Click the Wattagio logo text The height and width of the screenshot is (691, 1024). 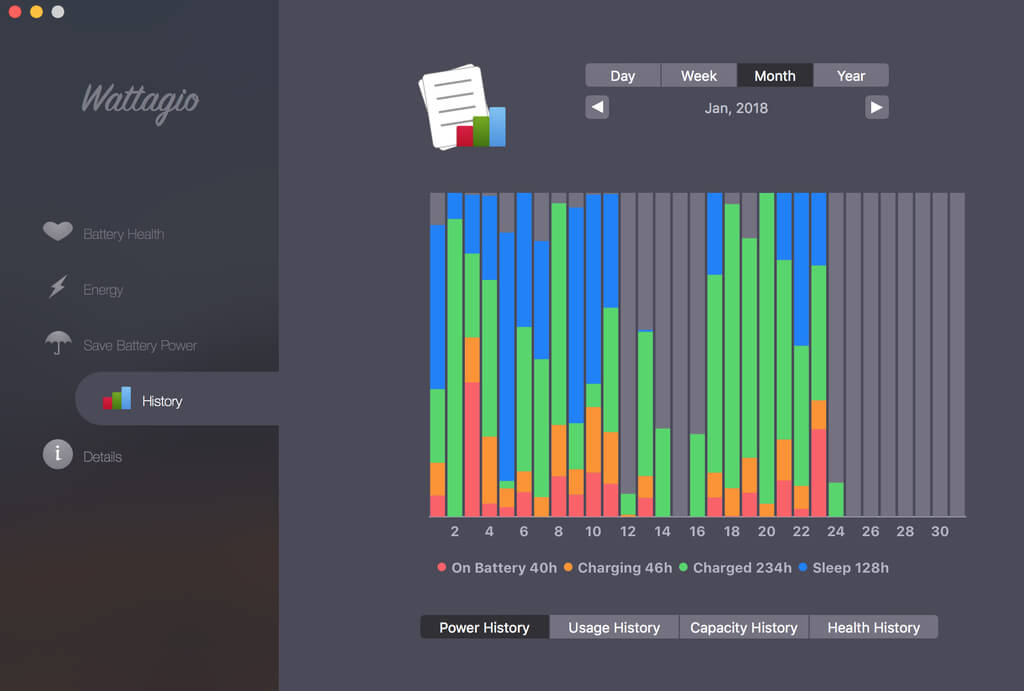tap(140, 101)
